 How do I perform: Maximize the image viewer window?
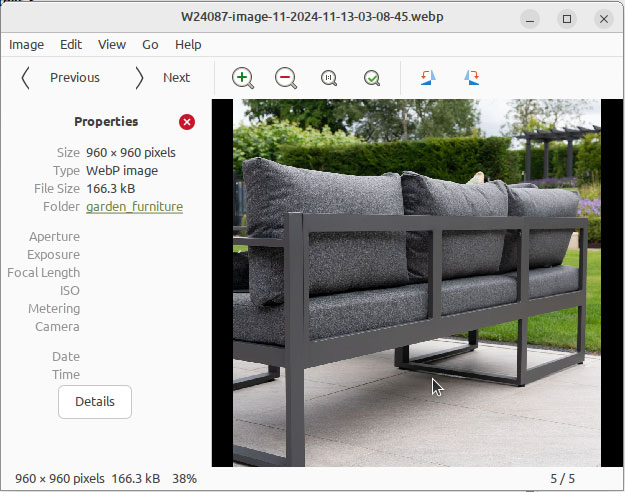click(567, 19)
